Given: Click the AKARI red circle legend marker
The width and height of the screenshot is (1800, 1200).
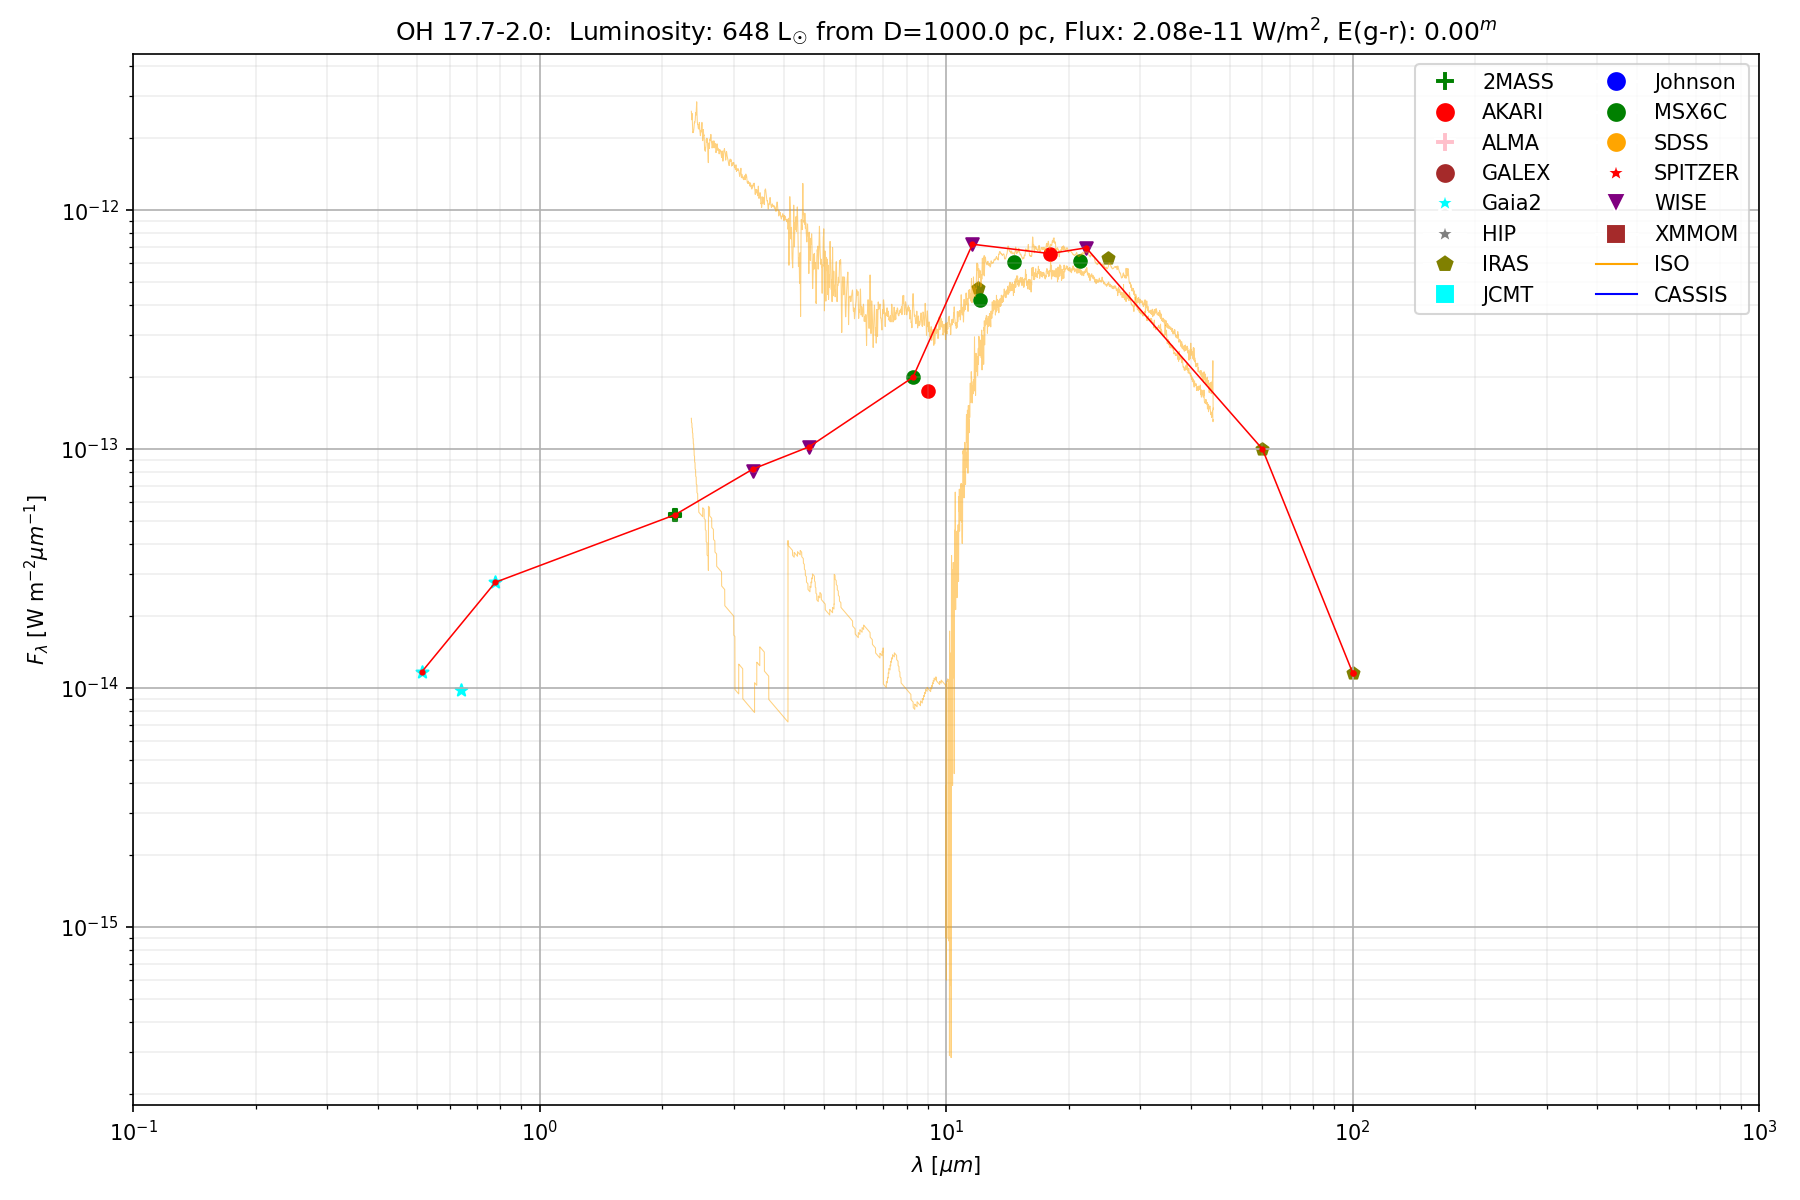Looking at the screenshot, I should tap(1444, 112).
